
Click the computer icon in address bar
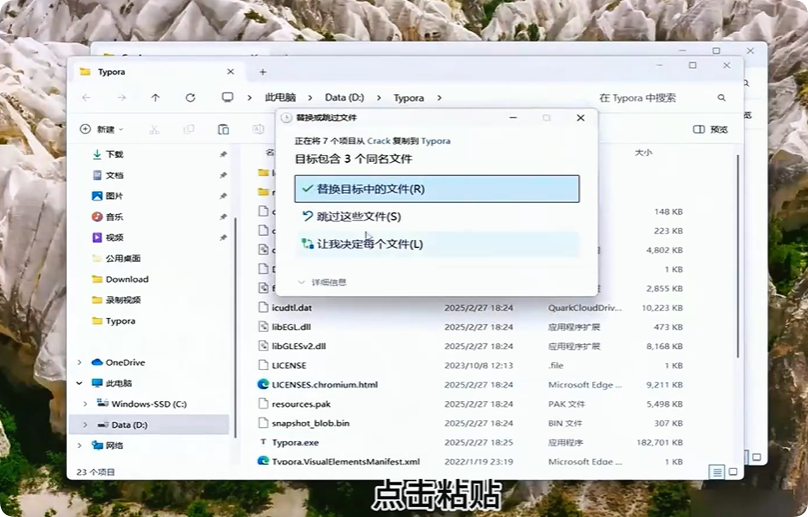click(227, 97)
